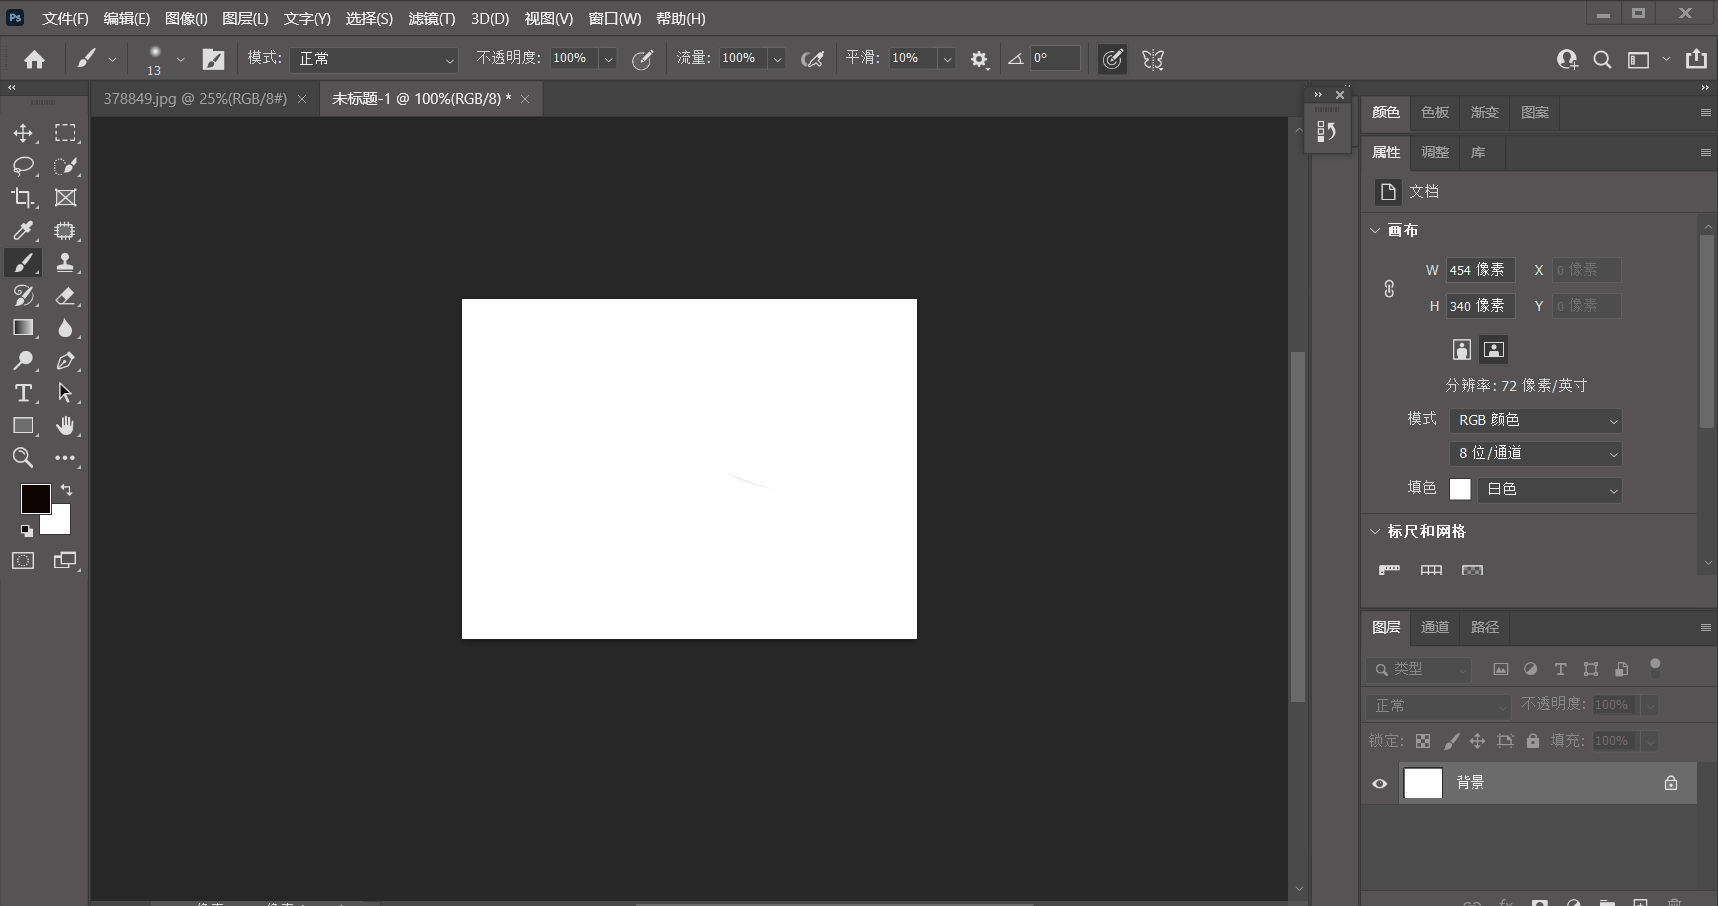This screenshot has width=1718, height=906.
Task: Select the Crop tool
Action: pyautogui.click(x=23, y=198)
